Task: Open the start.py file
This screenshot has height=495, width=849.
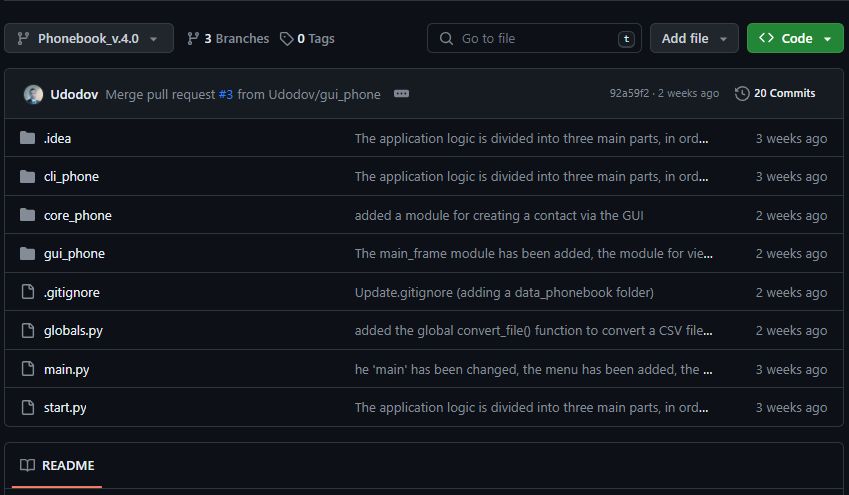Action: tap(65, 407)
